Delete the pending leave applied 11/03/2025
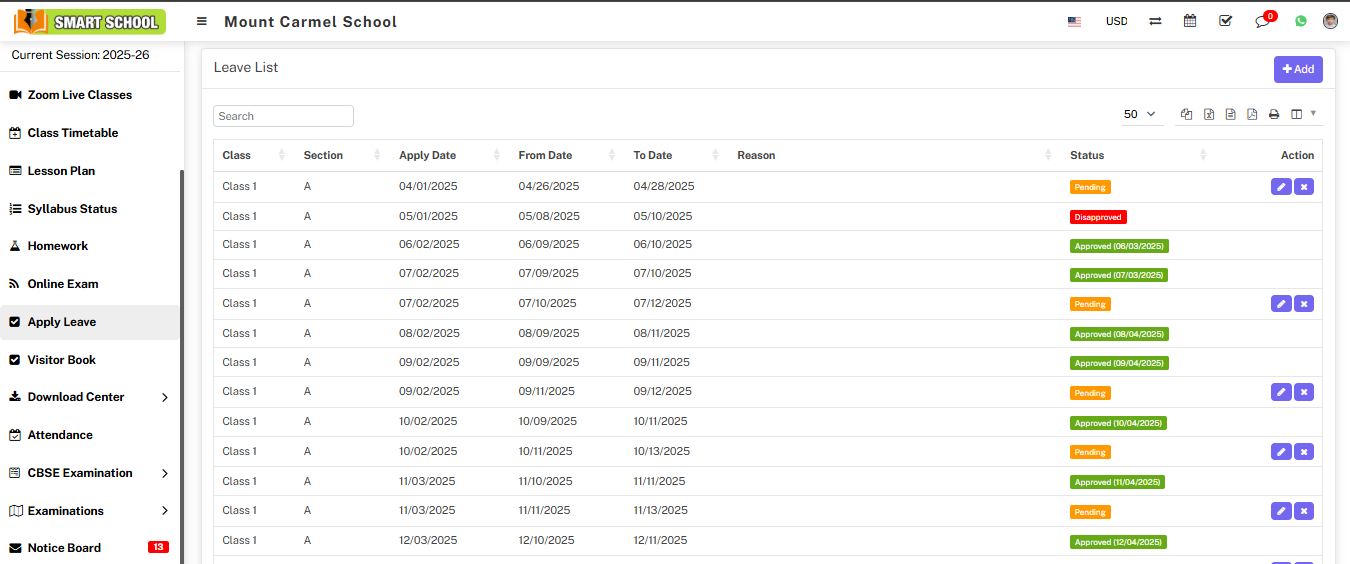Viewport: 1350px width, 564px height. tap(1304, 511)
